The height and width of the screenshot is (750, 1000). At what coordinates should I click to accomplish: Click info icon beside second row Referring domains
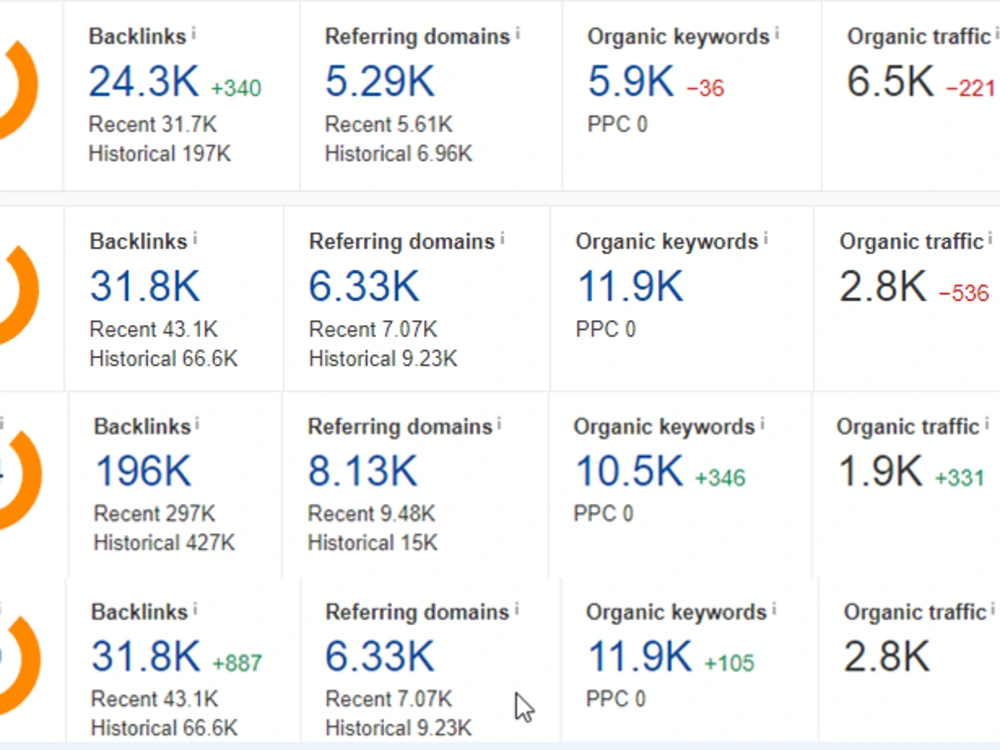click(503, 238)
